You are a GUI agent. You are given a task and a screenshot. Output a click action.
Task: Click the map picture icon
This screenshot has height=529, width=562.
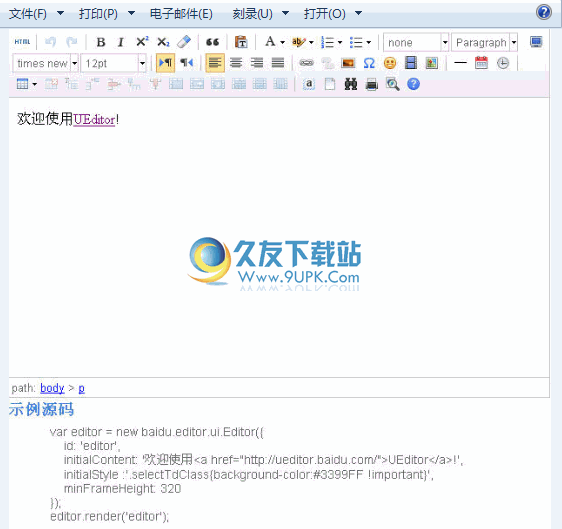tap(432, 63)
